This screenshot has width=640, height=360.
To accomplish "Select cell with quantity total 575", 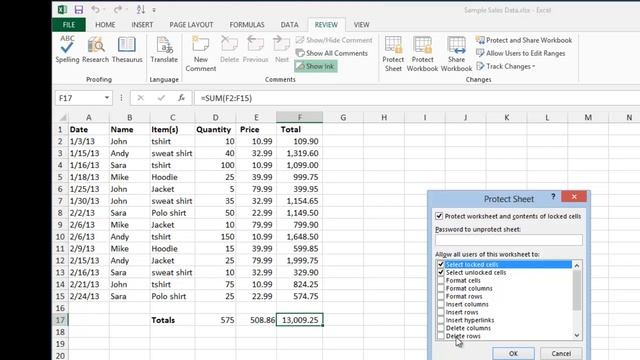I will click(215, 320).
